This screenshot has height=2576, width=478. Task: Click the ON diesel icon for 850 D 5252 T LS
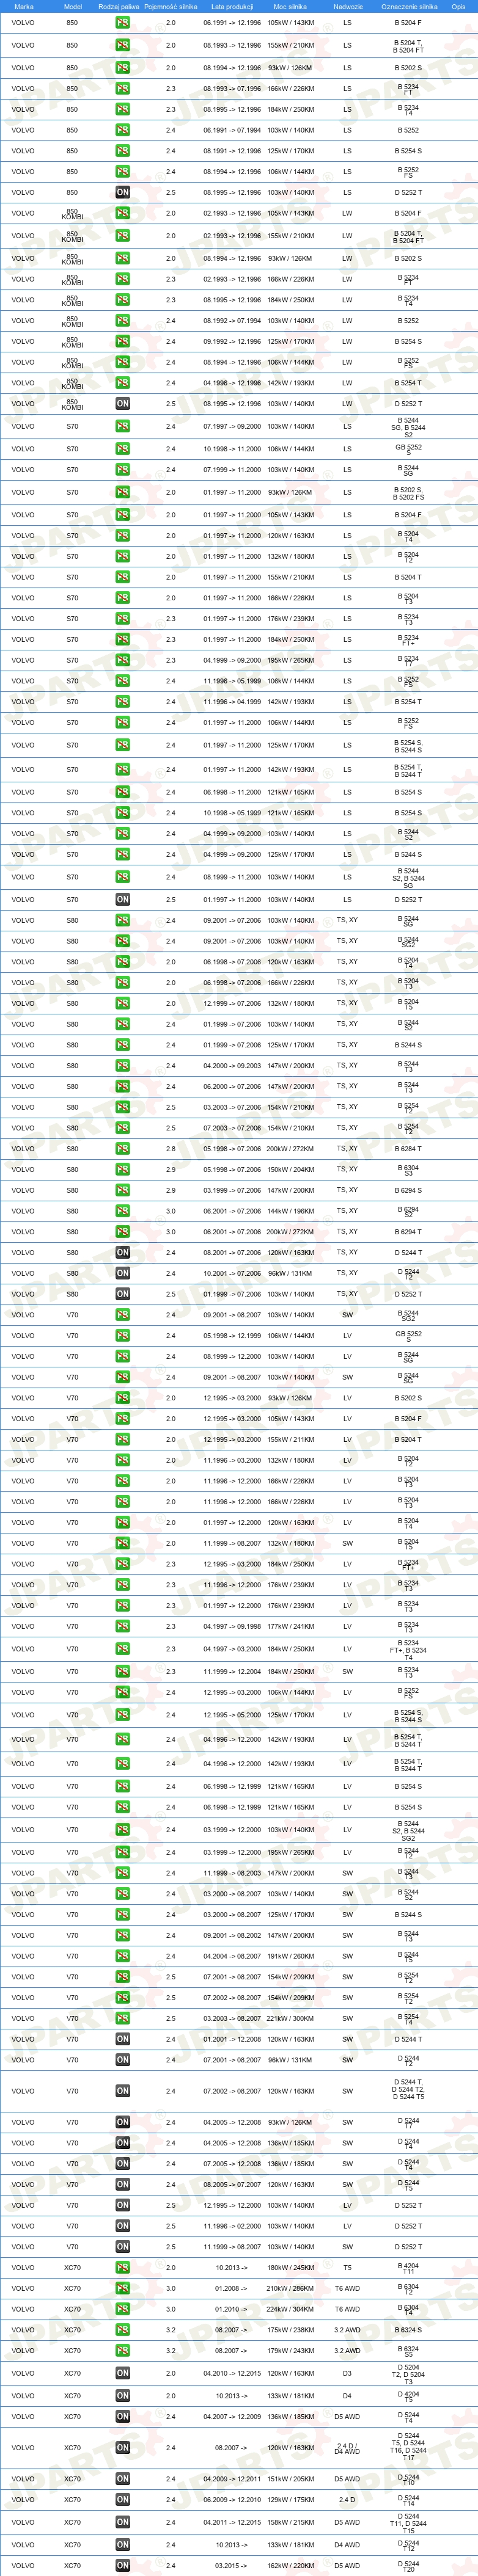[x=122, y=192]
